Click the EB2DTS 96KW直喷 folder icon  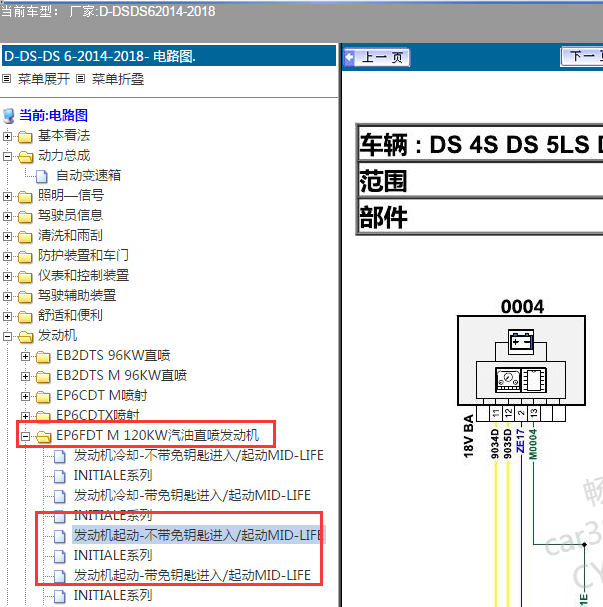[x=43, y=357]
